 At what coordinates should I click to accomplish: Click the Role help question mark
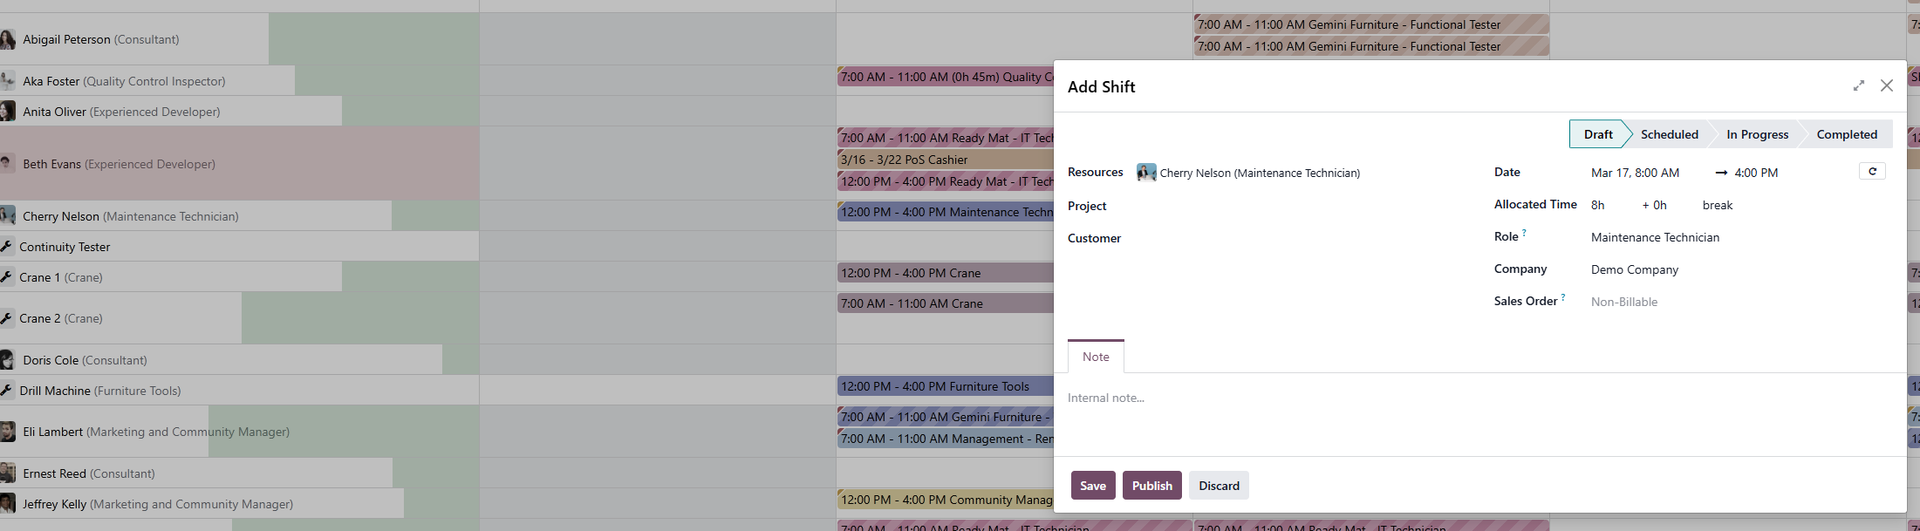[1524, 233]
